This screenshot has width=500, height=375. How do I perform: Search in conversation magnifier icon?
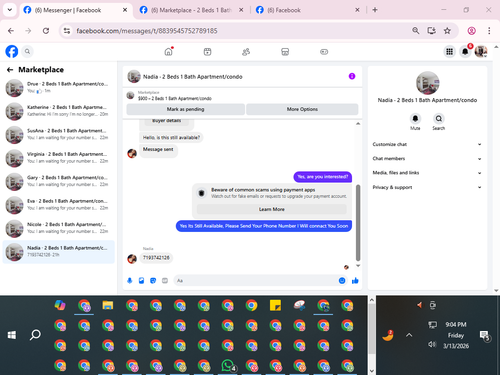(x=439, y=119)
